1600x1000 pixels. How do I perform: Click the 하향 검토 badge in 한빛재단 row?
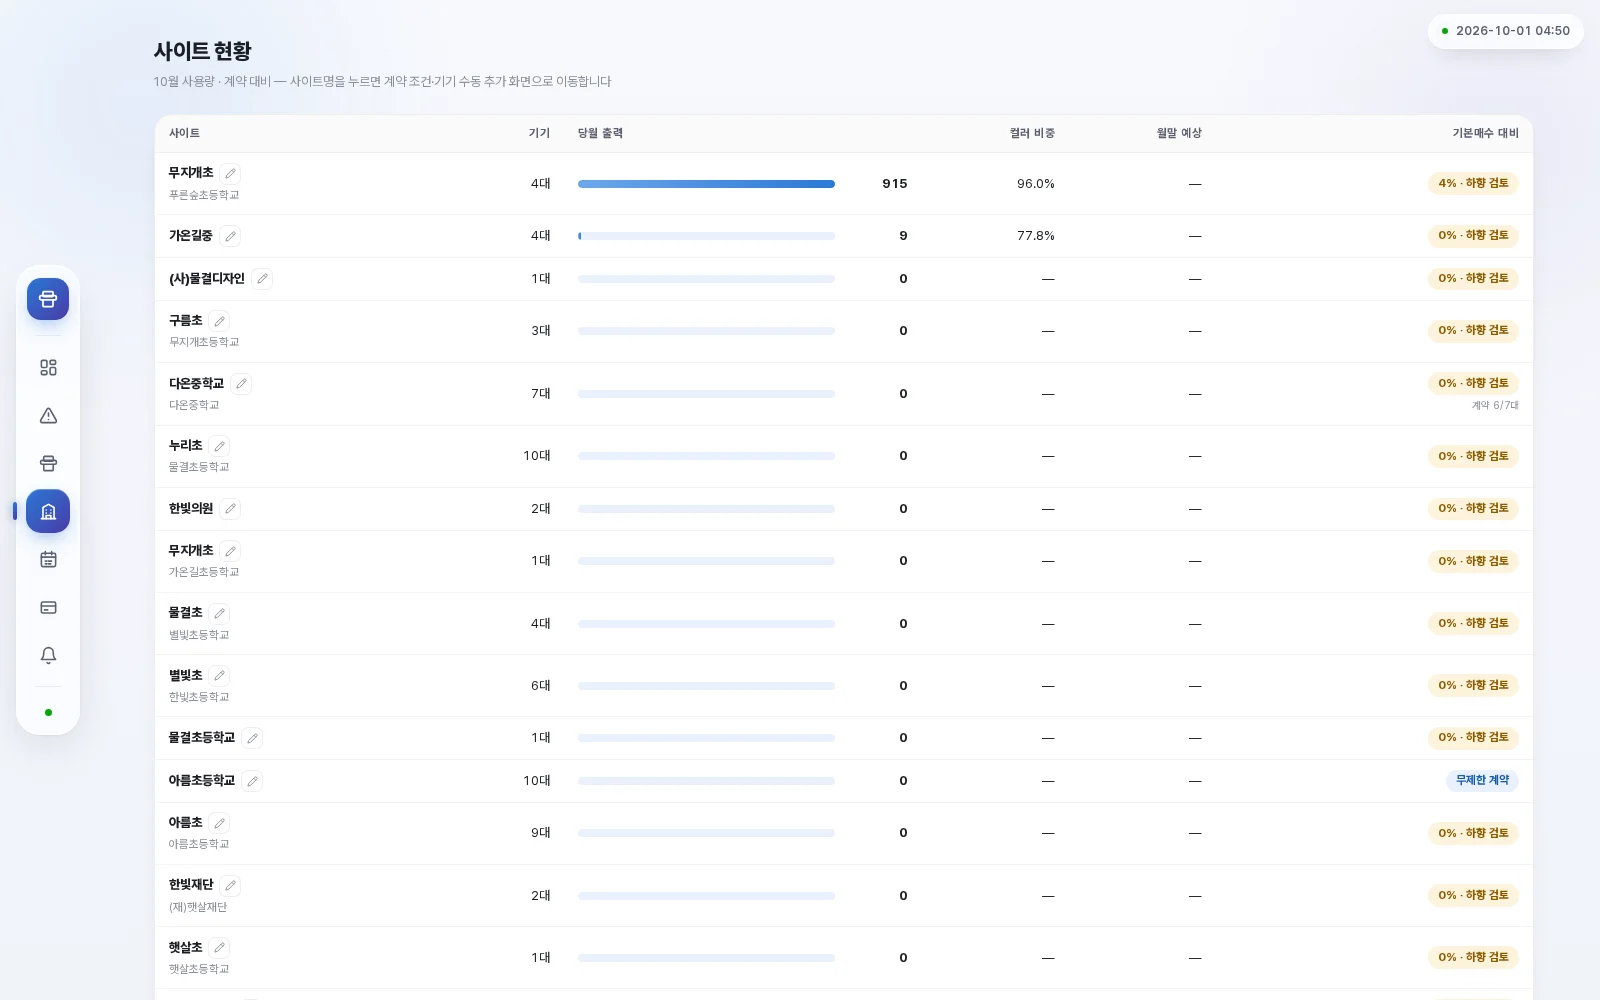(1473, 896)
